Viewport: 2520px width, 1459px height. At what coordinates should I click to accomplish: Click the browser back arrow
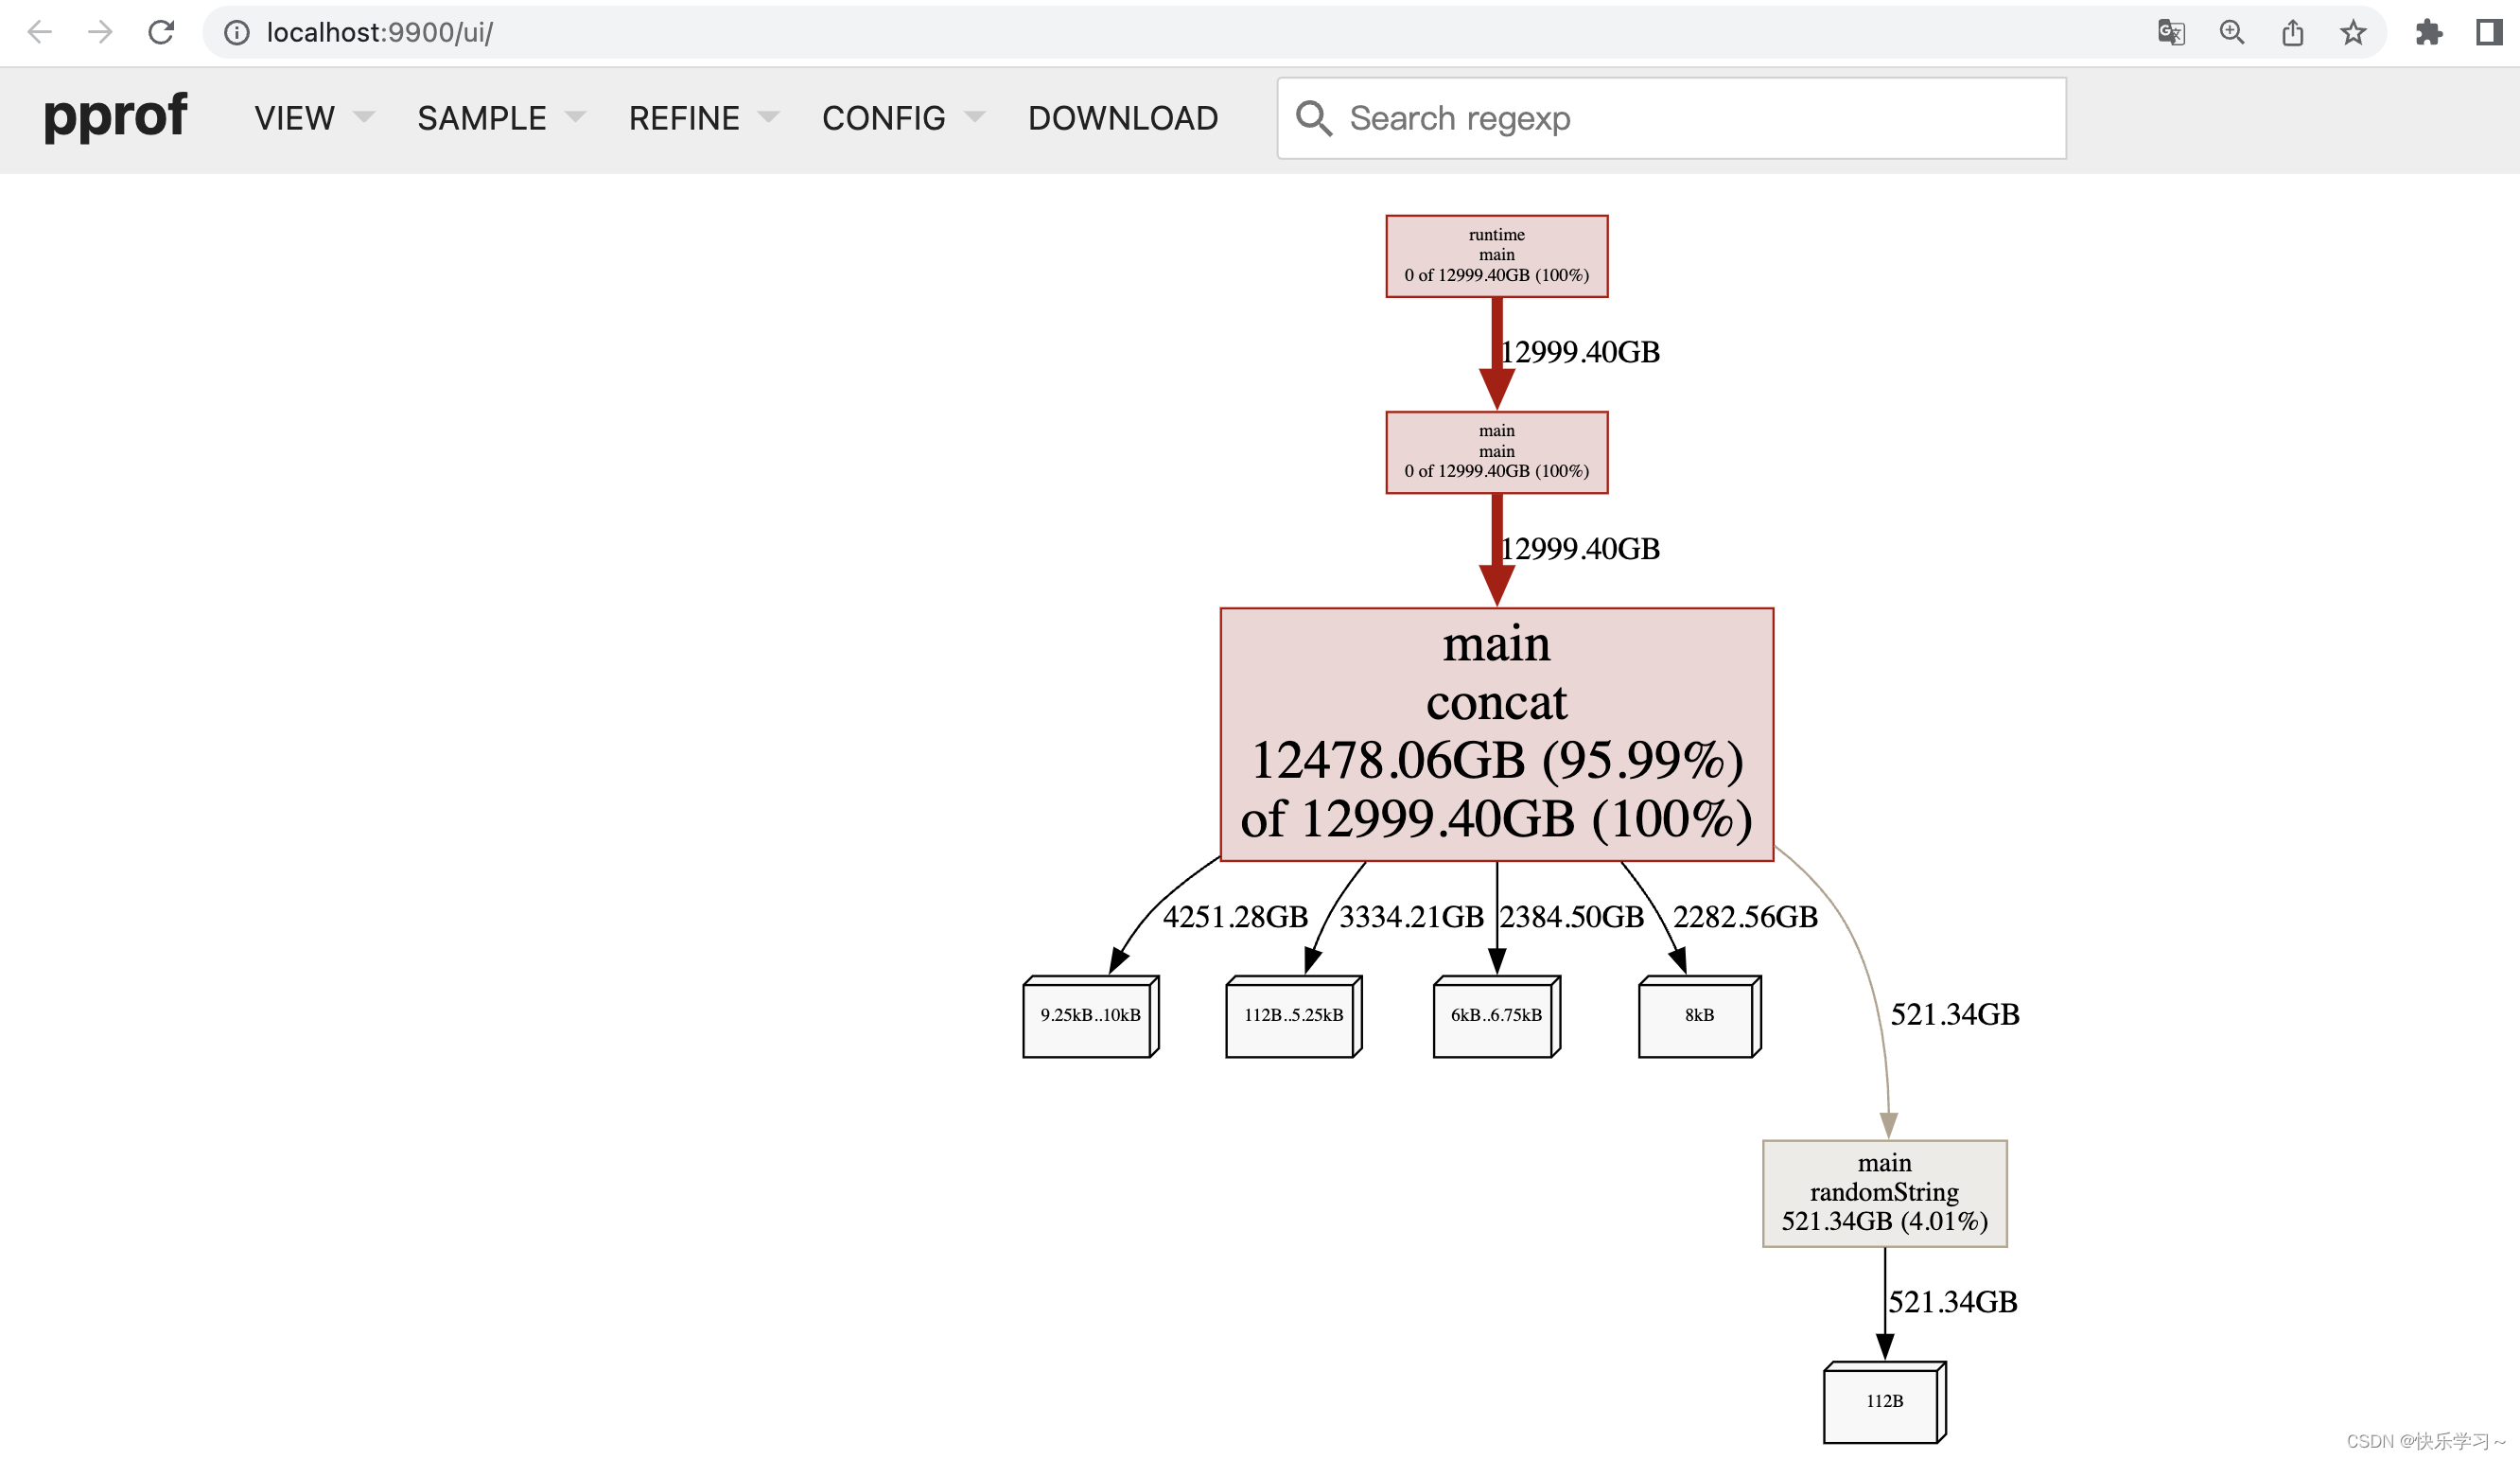(x=40, y=32)
